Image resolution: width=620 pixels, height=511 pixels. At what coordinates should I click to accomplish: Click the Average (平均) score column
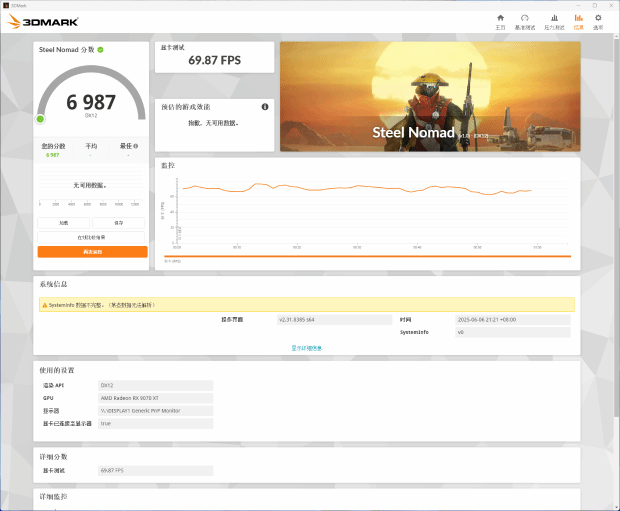(91, 150)
